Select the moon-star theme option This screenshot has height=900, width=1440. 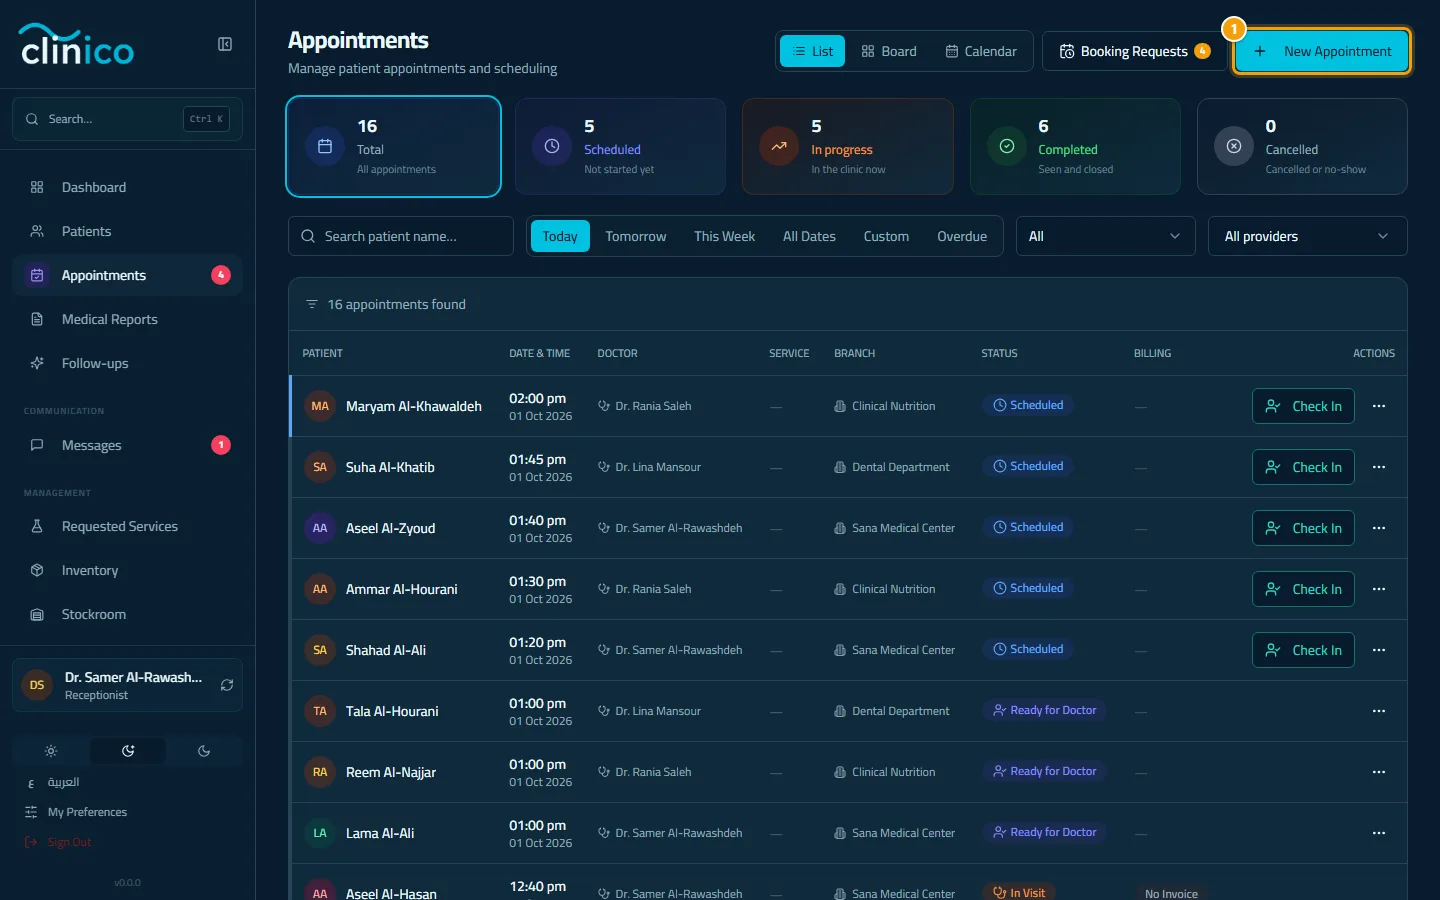(x=128, y=751)
